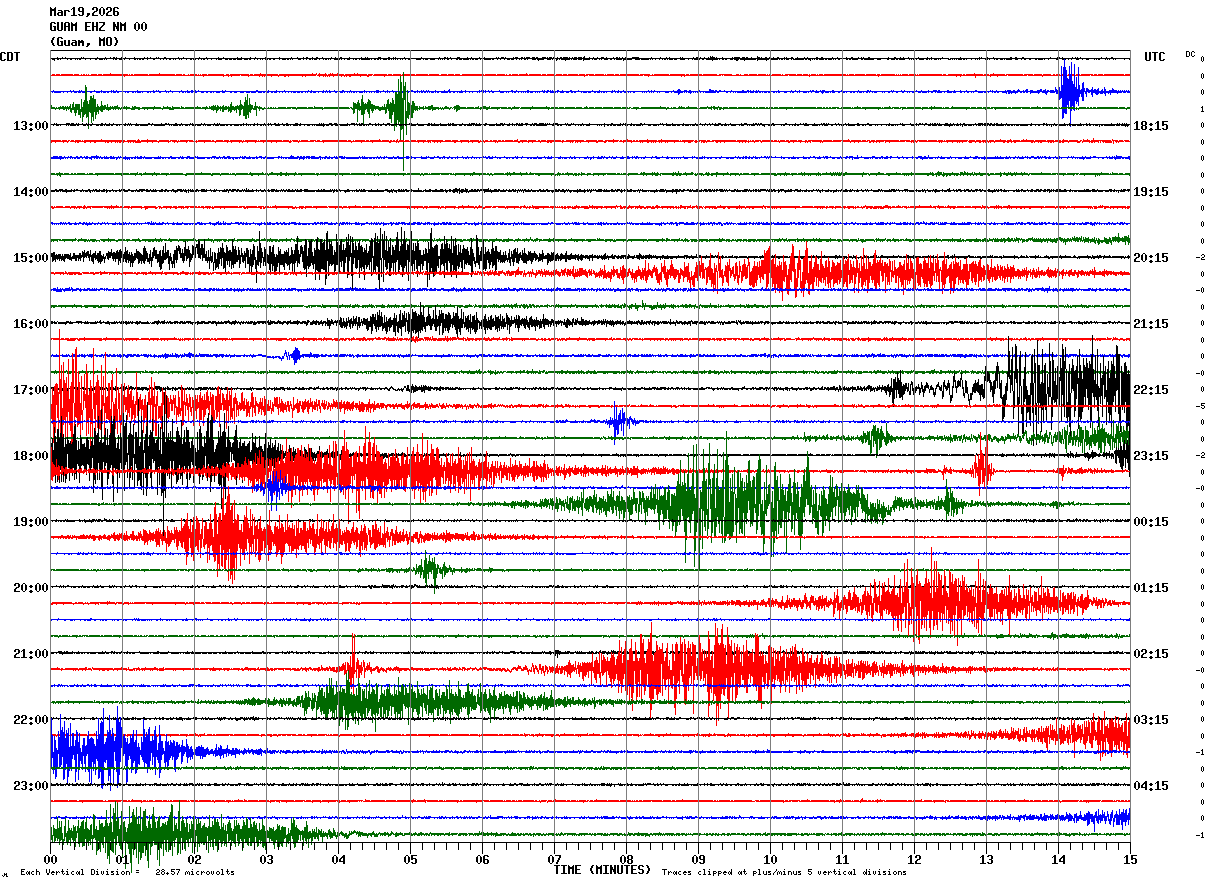Click minute 08 on the time axis
The height and width of the screenshot is (886, 1210).
point(627,860)
